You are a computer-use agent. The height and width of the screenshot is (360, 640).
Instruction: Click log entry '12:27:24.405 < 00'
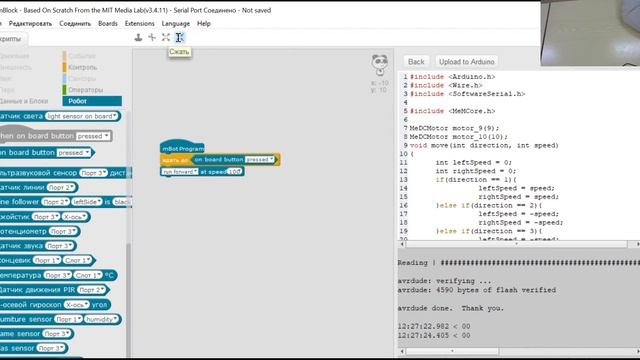pyautogui.click(x=434, y=336)
